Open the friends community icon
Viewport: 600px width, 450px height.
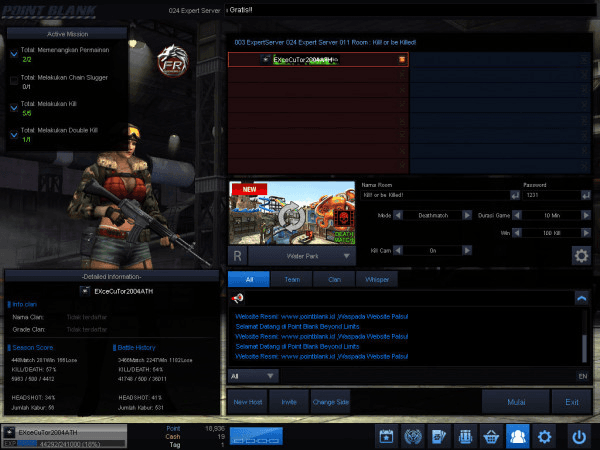(x=518, y=436)
